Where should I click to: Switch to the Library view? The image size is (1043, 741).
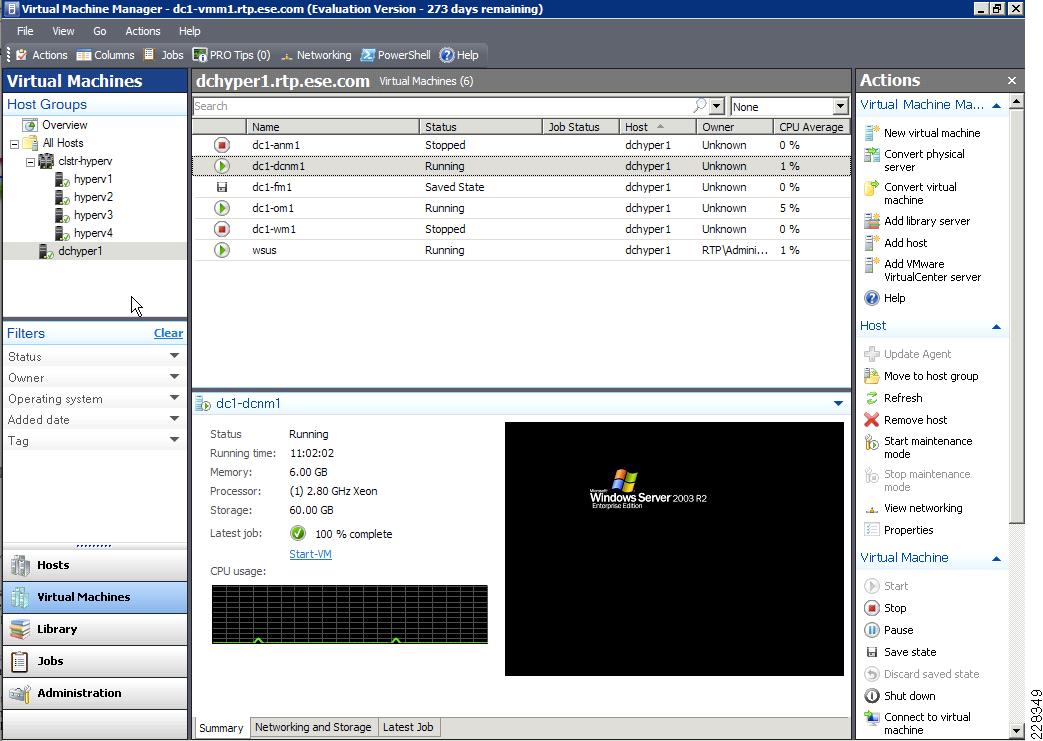[x=95, y=629]
